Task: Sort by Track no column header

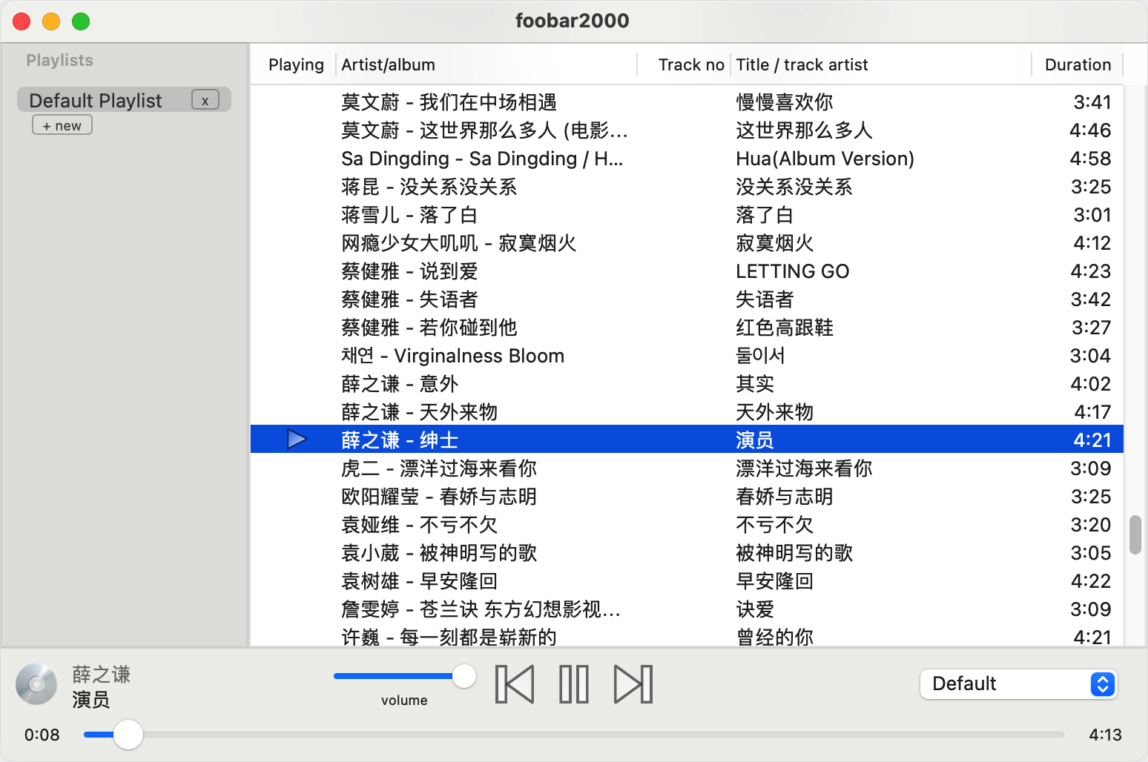Action: (x=690, y=64)
